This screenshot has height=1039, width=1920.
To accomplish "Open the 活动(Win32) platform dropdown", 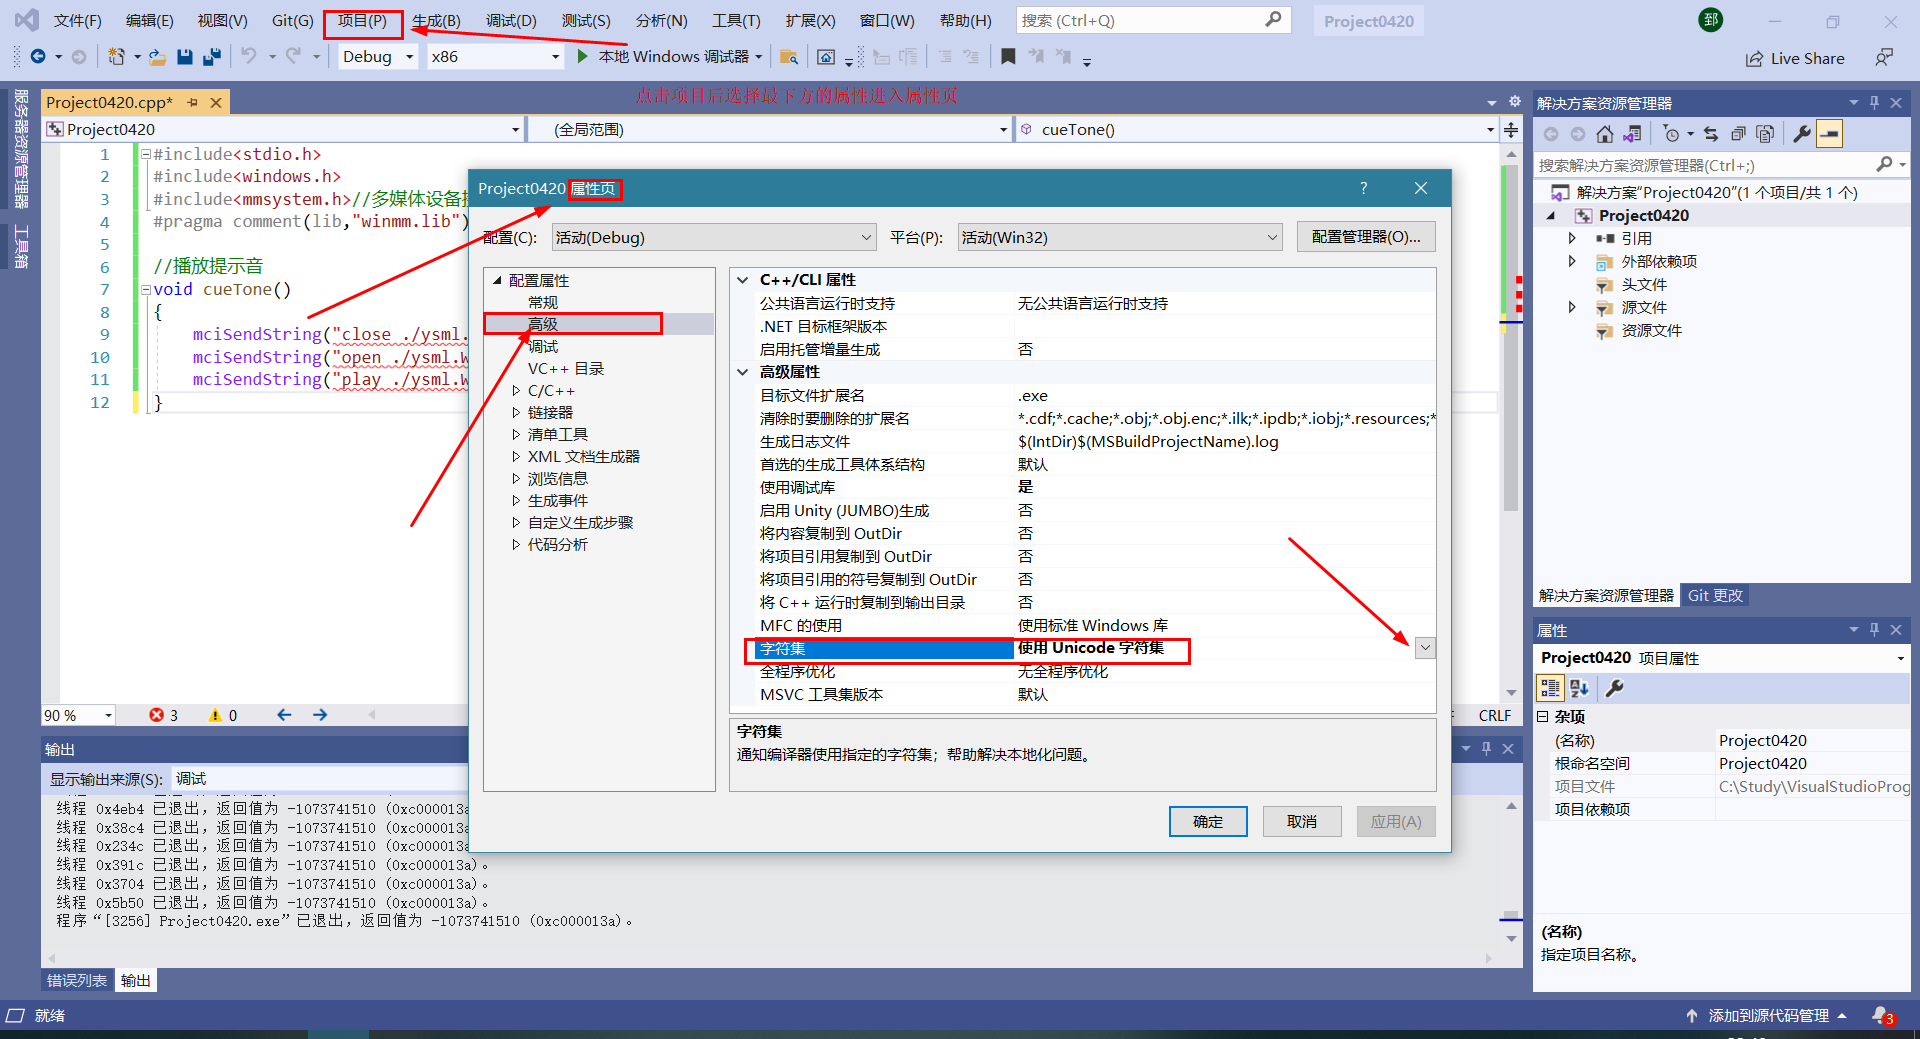I will tap(1270, 237).
